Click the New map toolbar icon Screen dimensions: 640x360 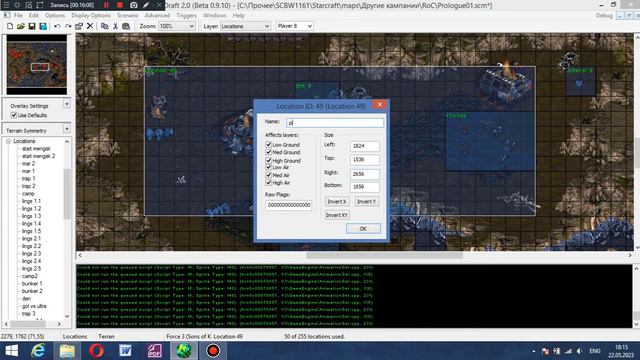tap(10, 27)
